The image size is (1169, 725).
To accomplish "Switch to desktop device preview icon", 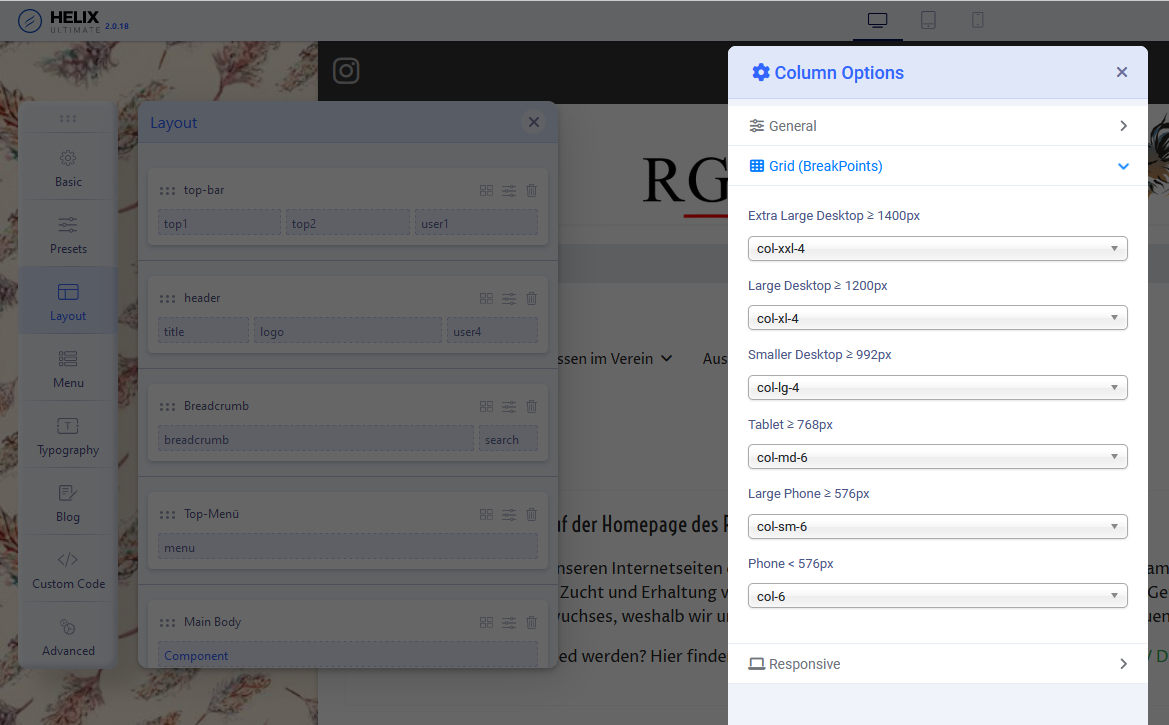I will coord(877,20).
